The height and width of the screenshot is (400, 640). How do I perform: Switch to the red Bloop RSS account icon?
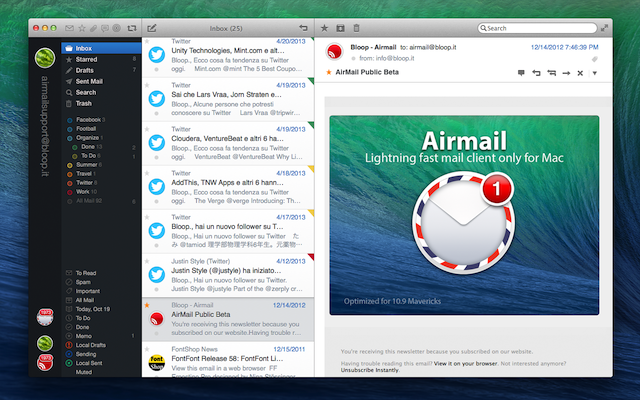coord(45,362)
